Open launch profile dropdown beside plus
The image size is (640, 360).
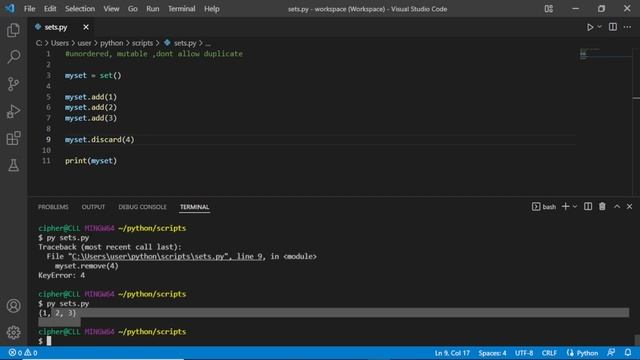point(575,207)
